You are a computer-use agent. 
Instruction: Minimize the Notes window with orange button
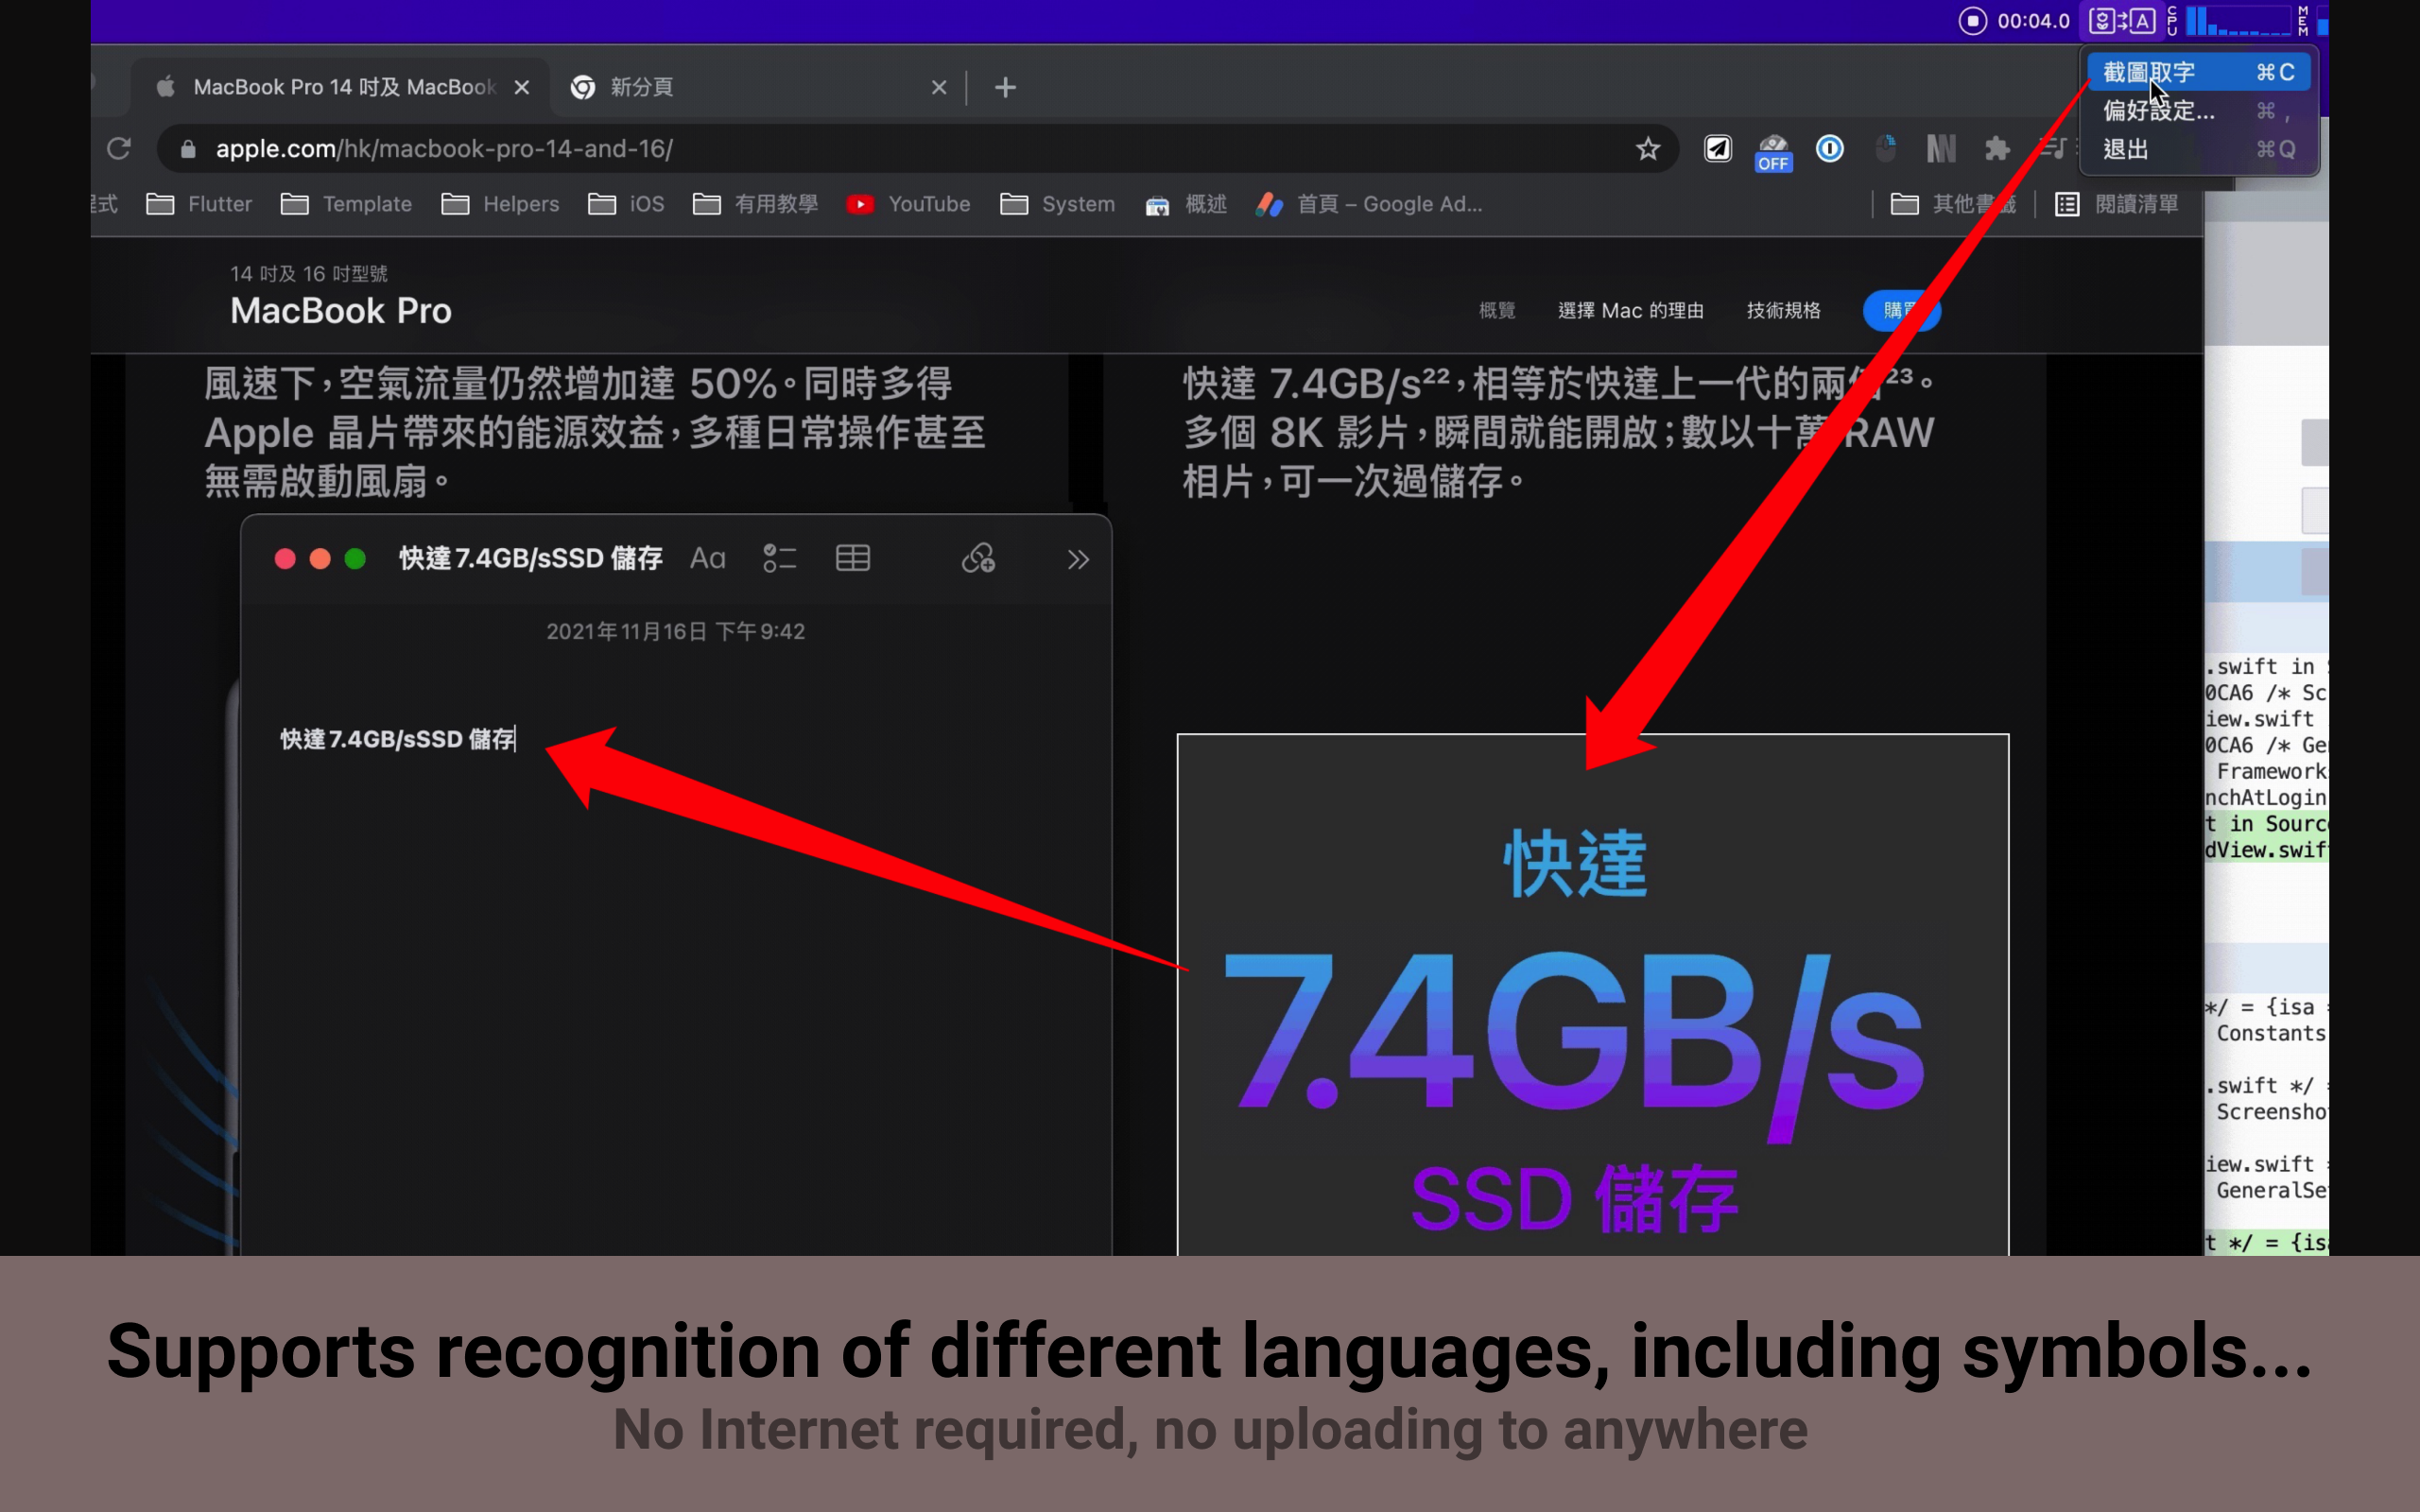pyautogui.click(x=320, y=558)
